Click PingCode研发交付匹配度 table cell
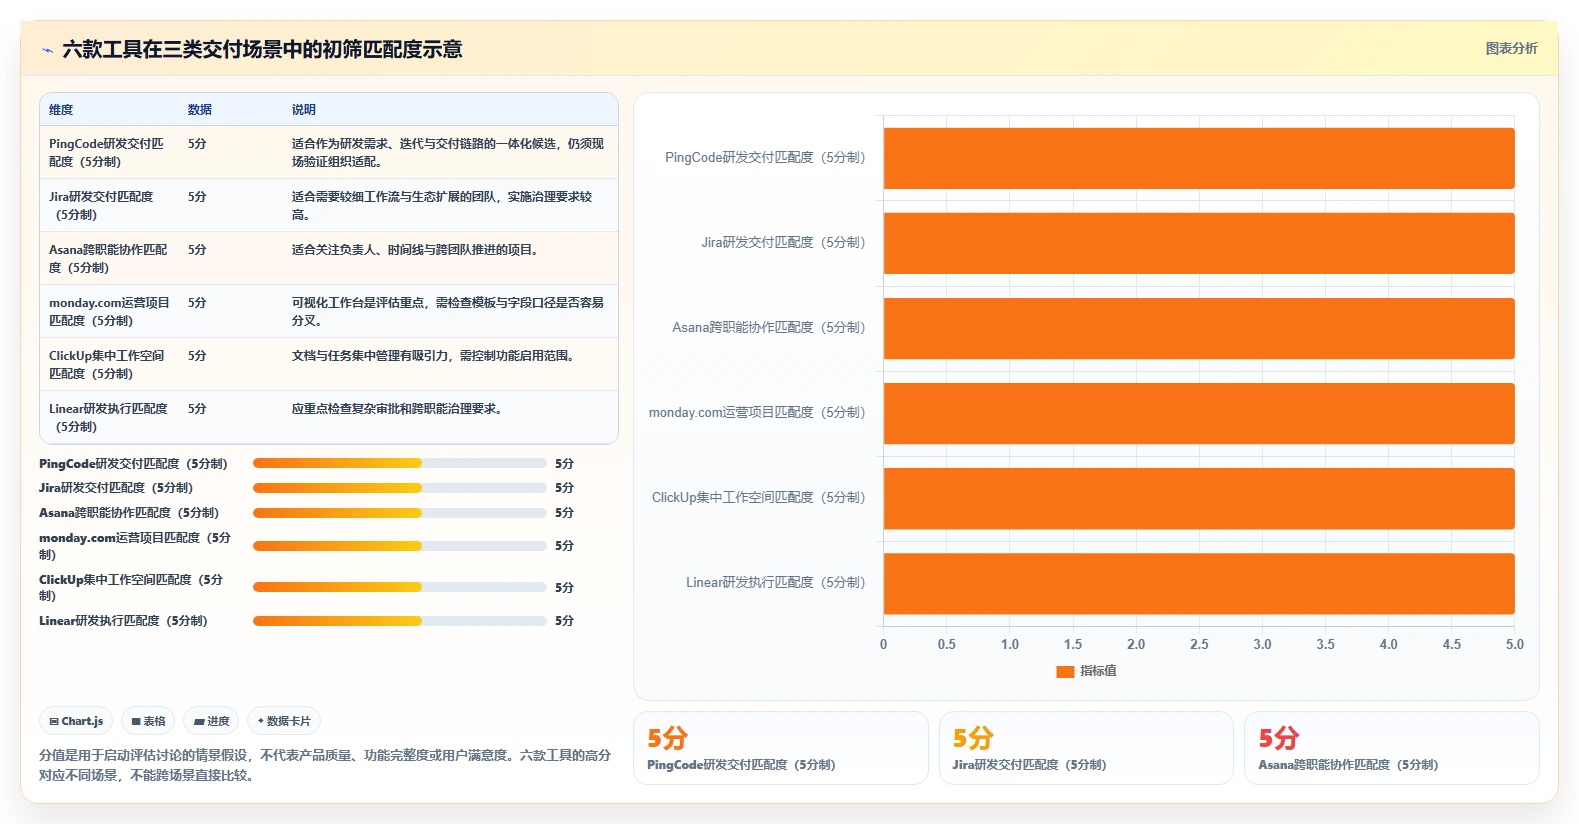 [x=108, y=152]
